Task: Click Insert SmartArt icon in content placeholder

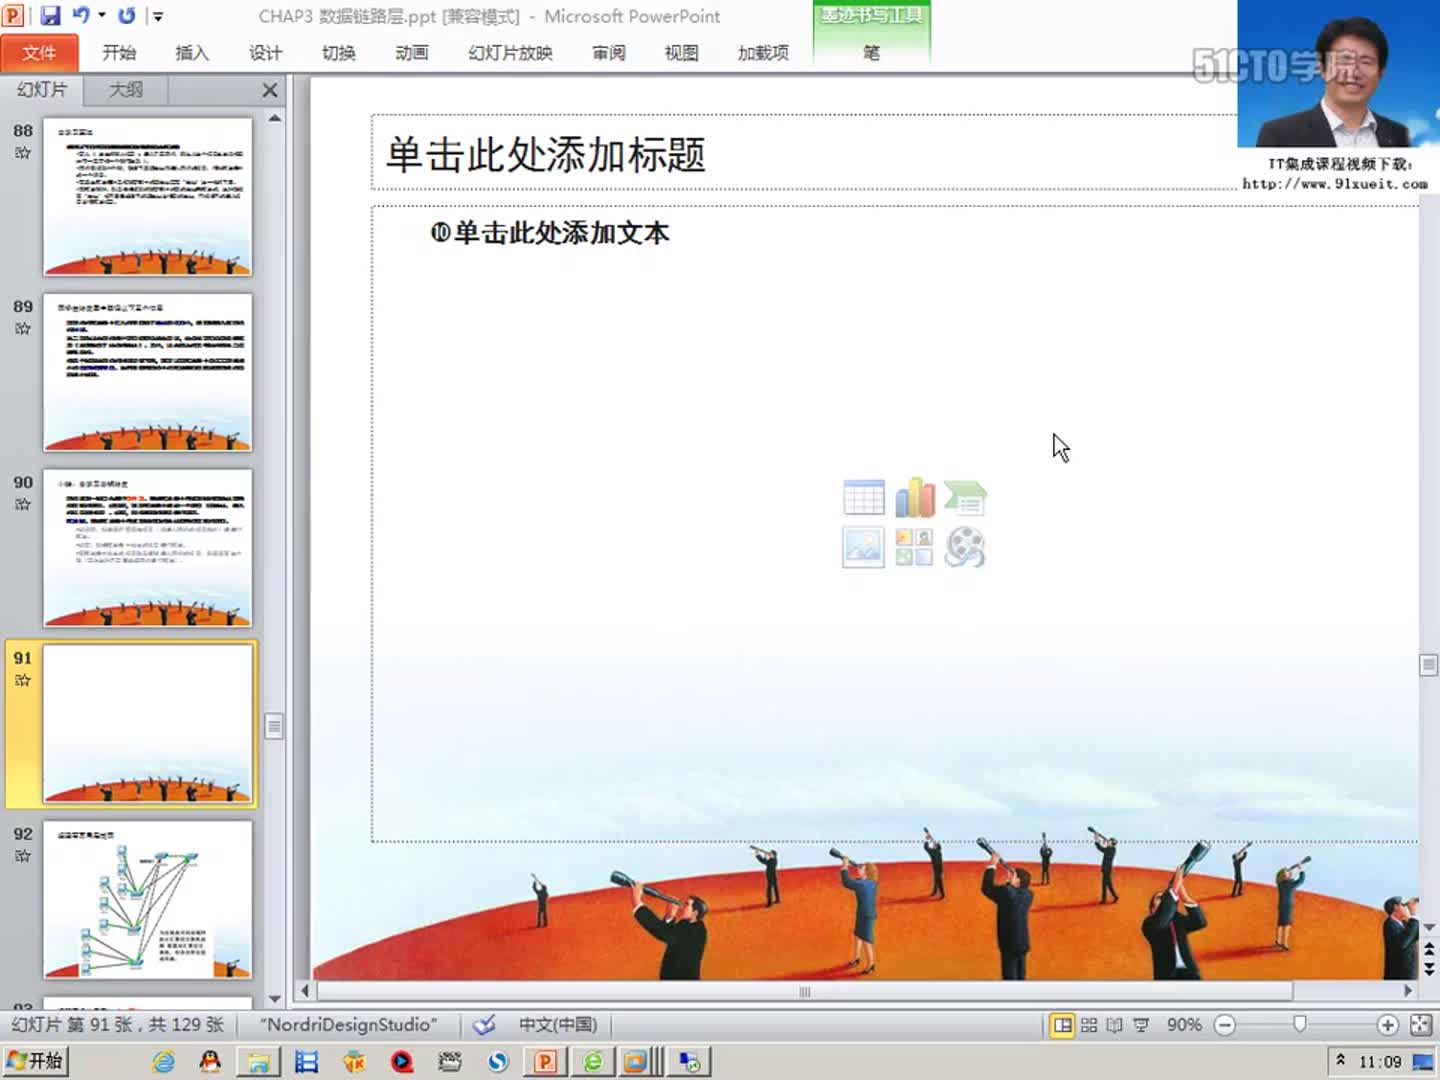Action: tap(965, 498)
